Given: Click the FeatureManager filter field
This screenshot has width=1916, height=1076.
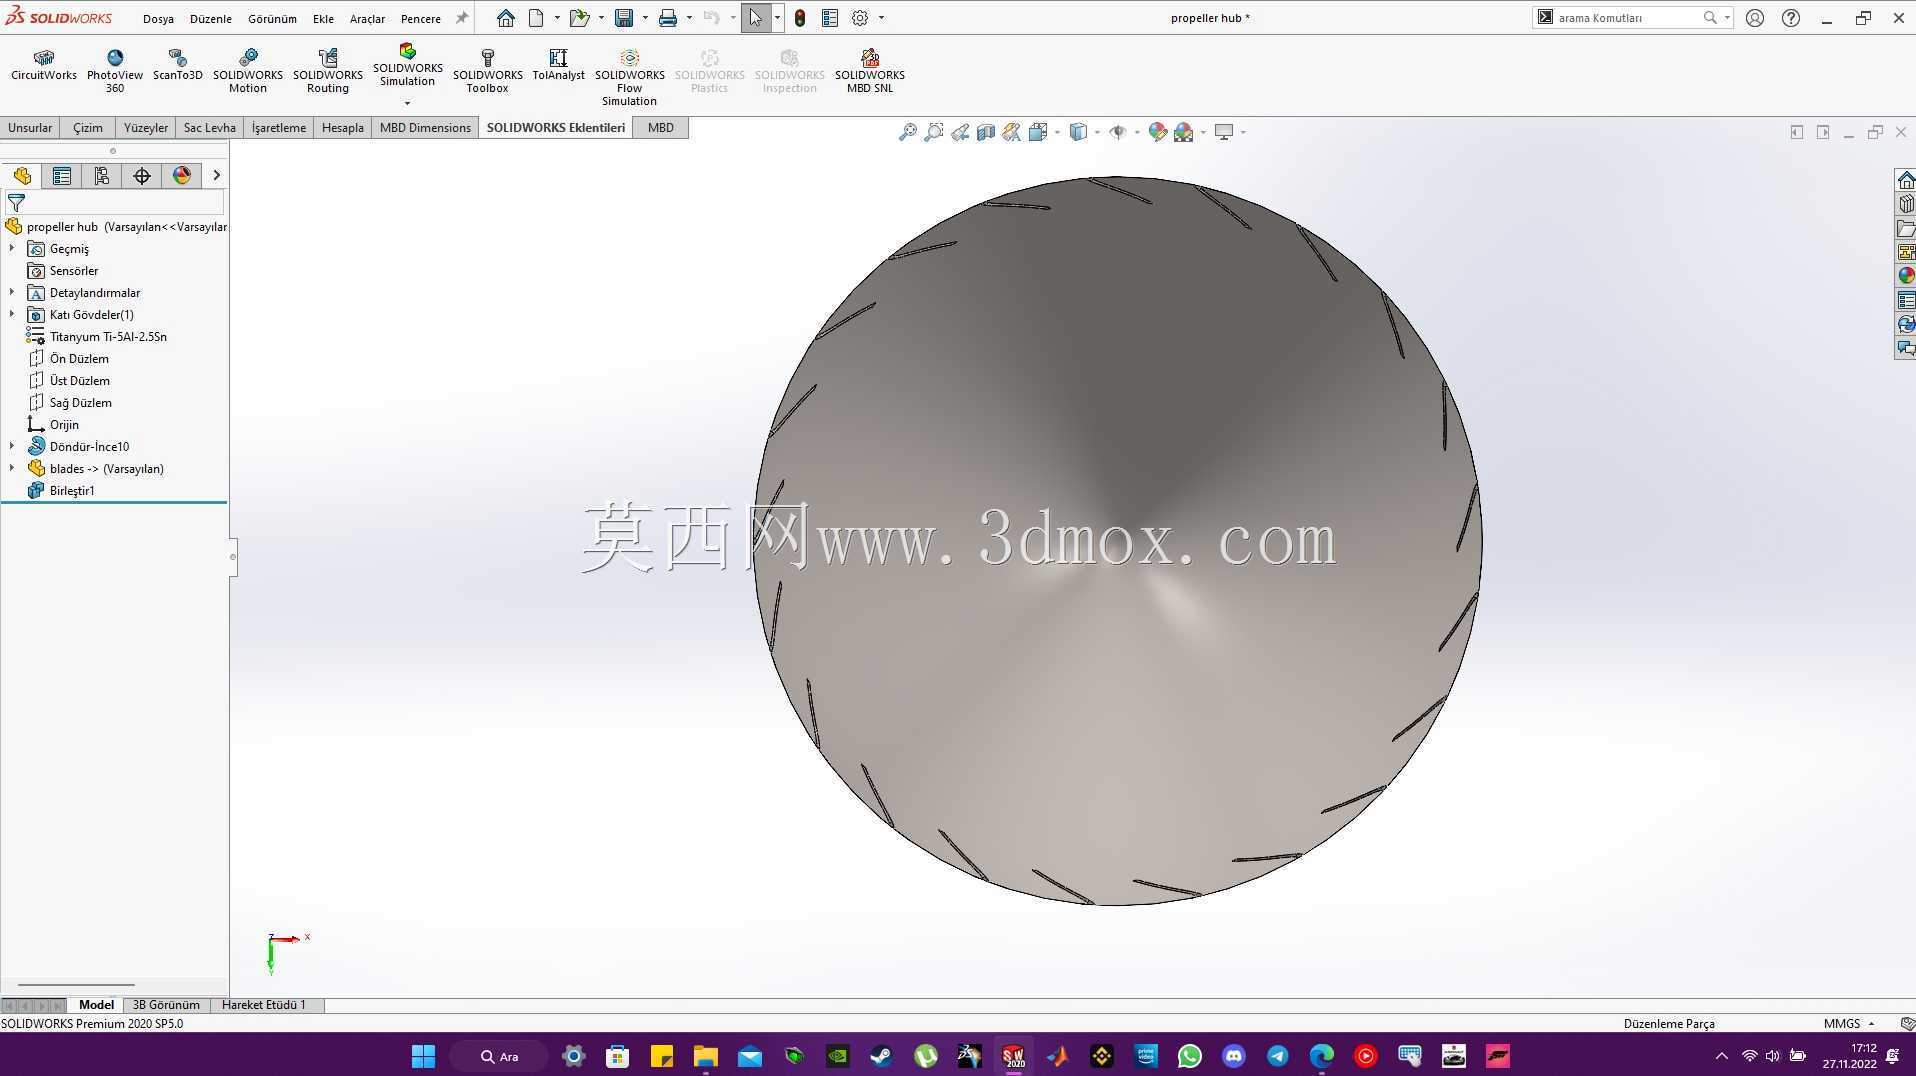Looking at the screenshot, I should (114, 203).
